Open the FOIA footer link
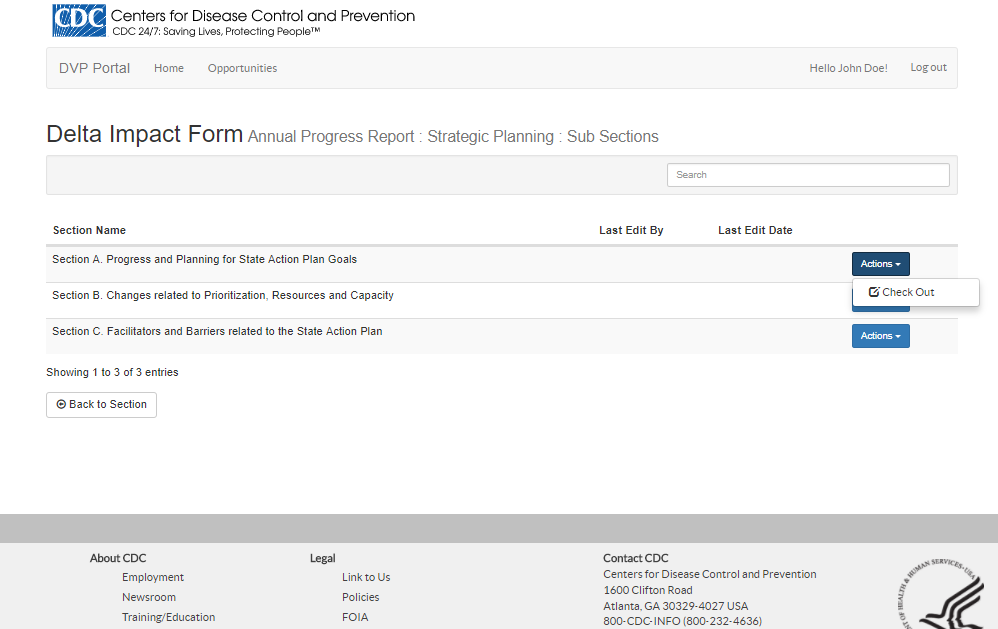Screen dimensions: 998x629 [x=355, y=617]
